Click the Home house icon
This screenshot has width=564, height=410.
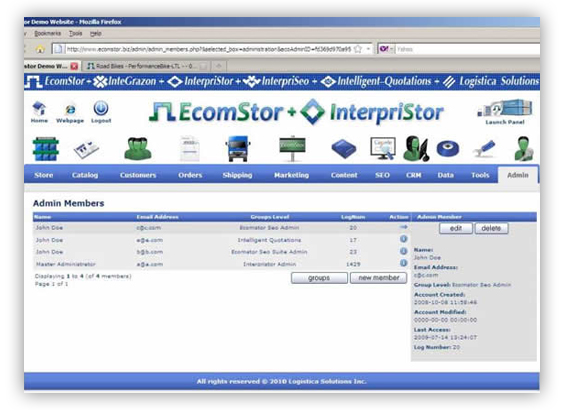click(39, 108)
